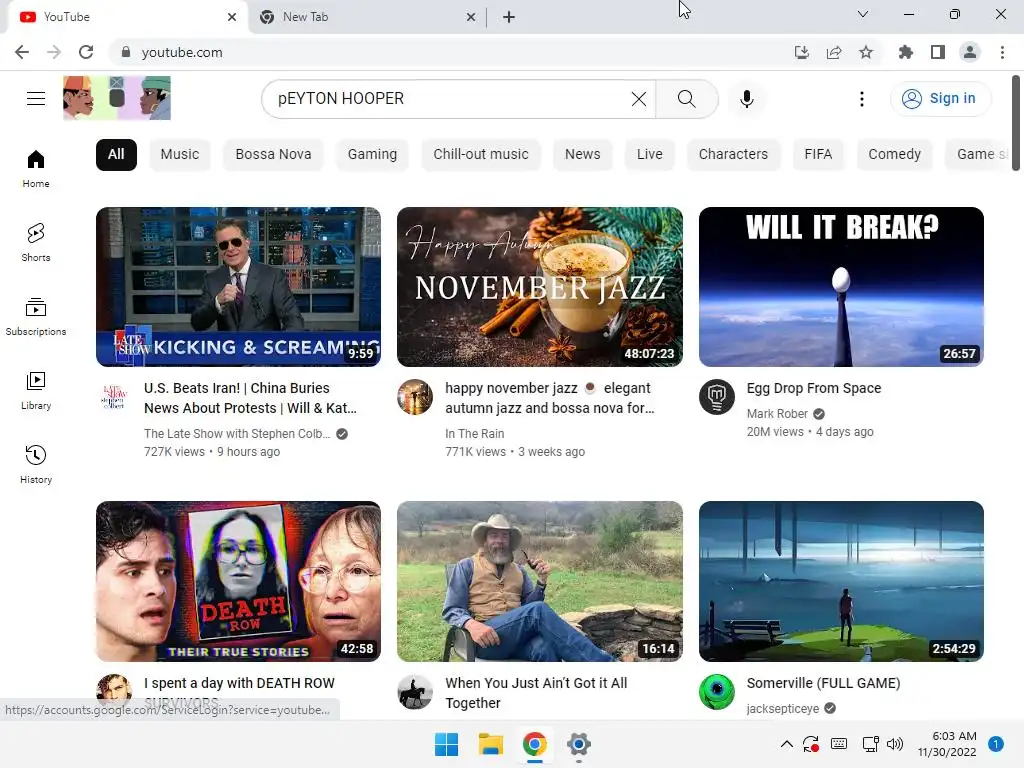Open the happy november jazz title link
Screen dimensions: 1024x768
549,398
